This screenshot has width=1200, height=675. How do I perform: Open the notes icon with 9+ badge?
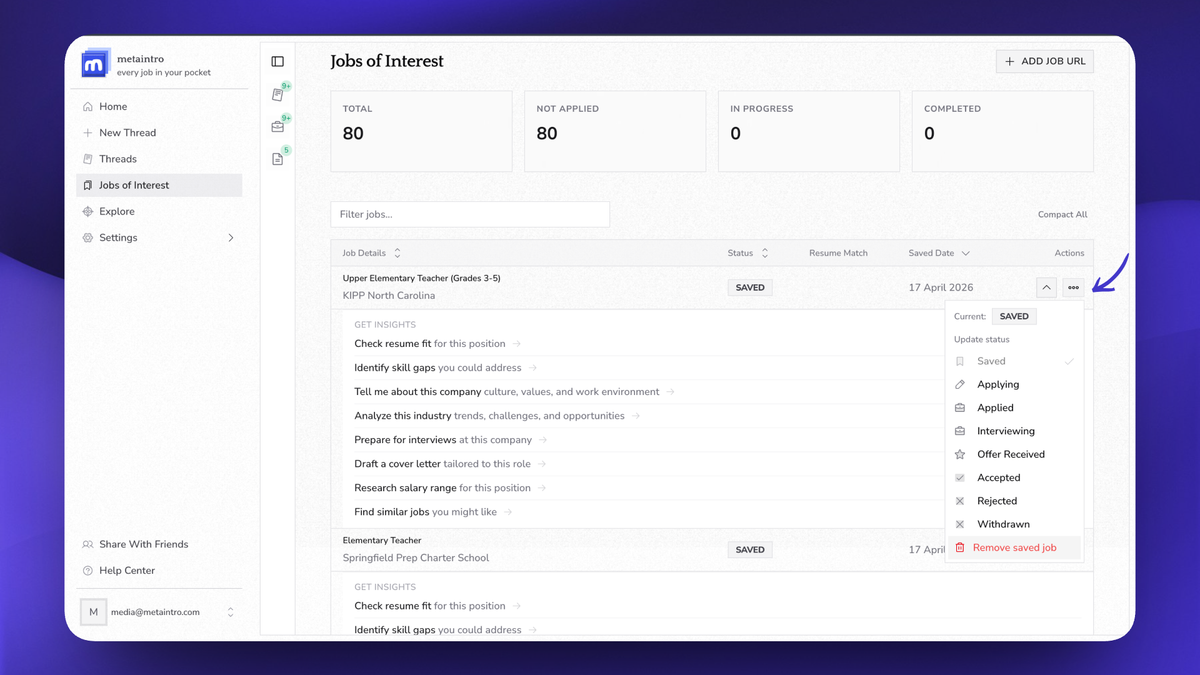278,95
